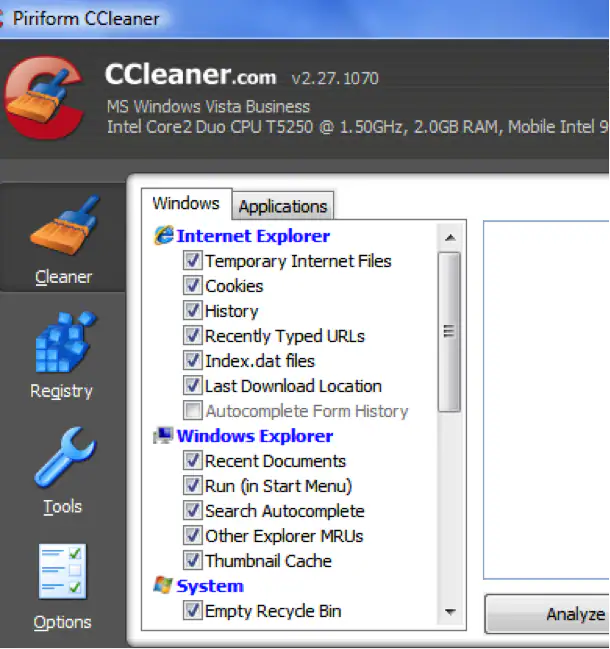Click the Cleaner label in sidebar

coord(64,276)
